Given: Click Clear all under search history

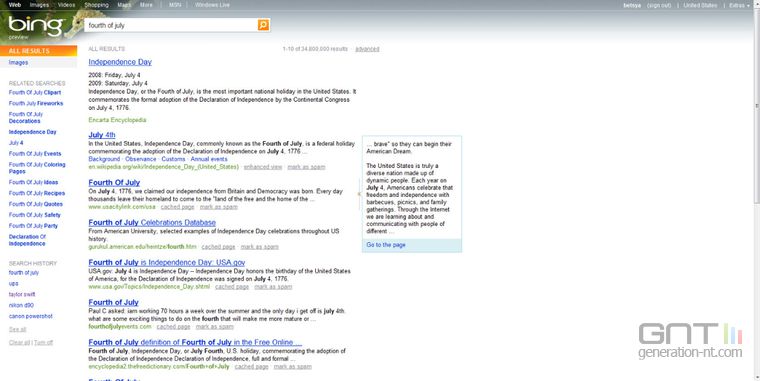Looking at the screenshot, I should point(19,343).
